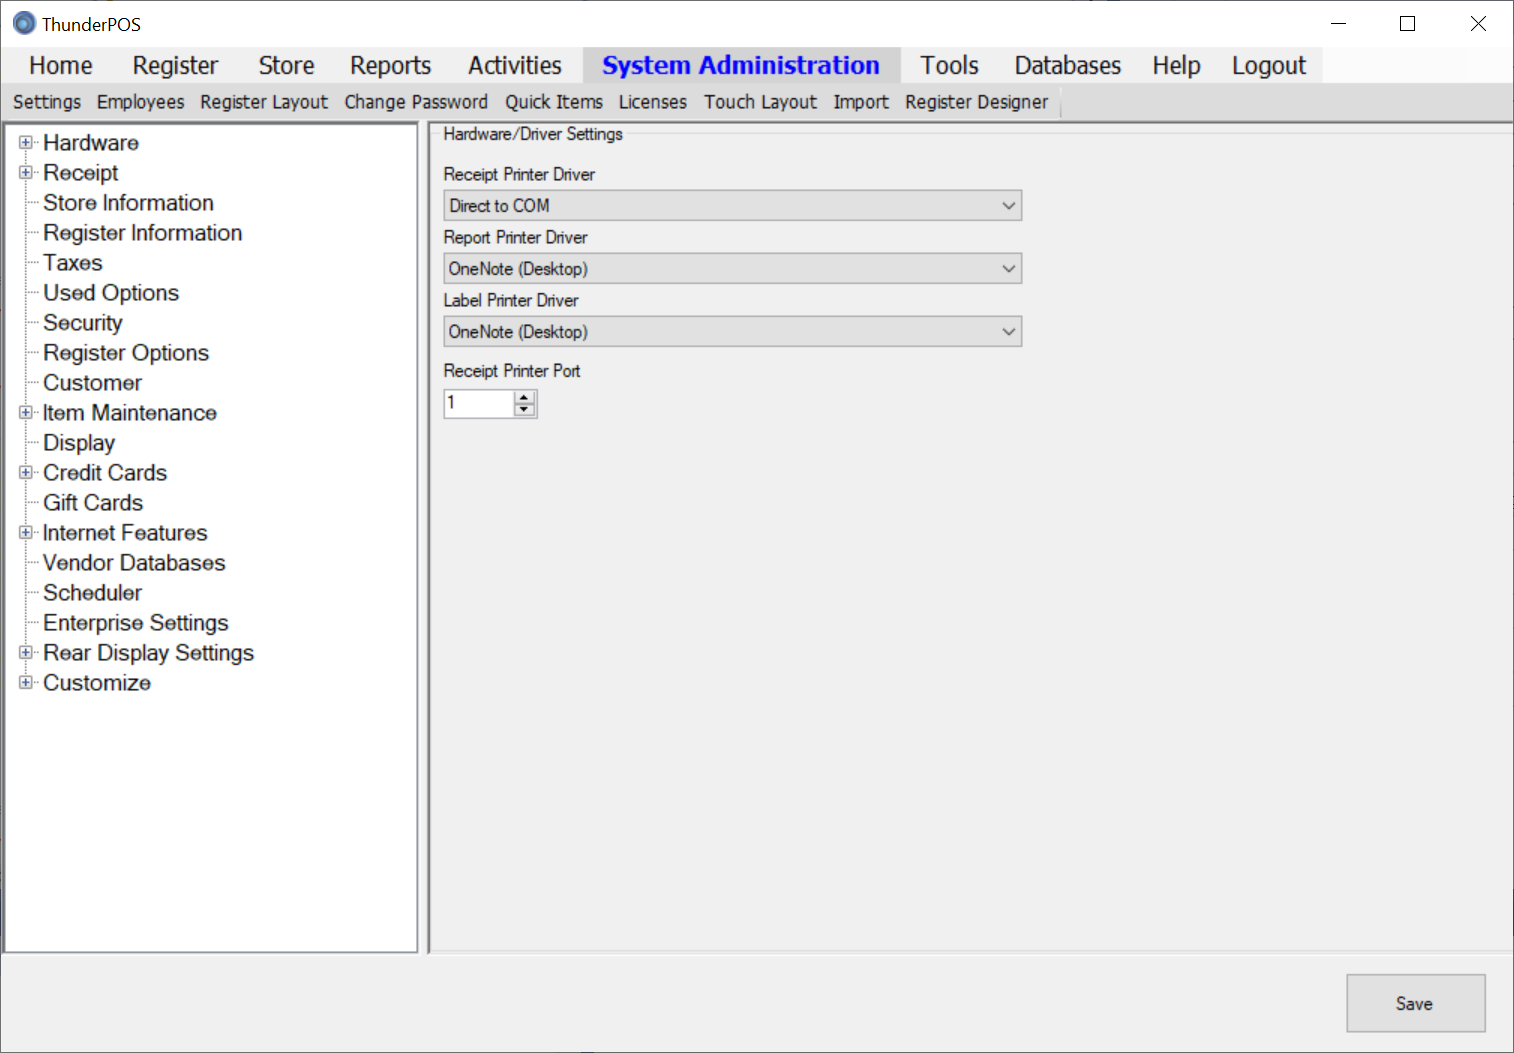Open Touch Layout from the toolbar
Viewport: 1514px width, 1053px height.
(760, 102)
